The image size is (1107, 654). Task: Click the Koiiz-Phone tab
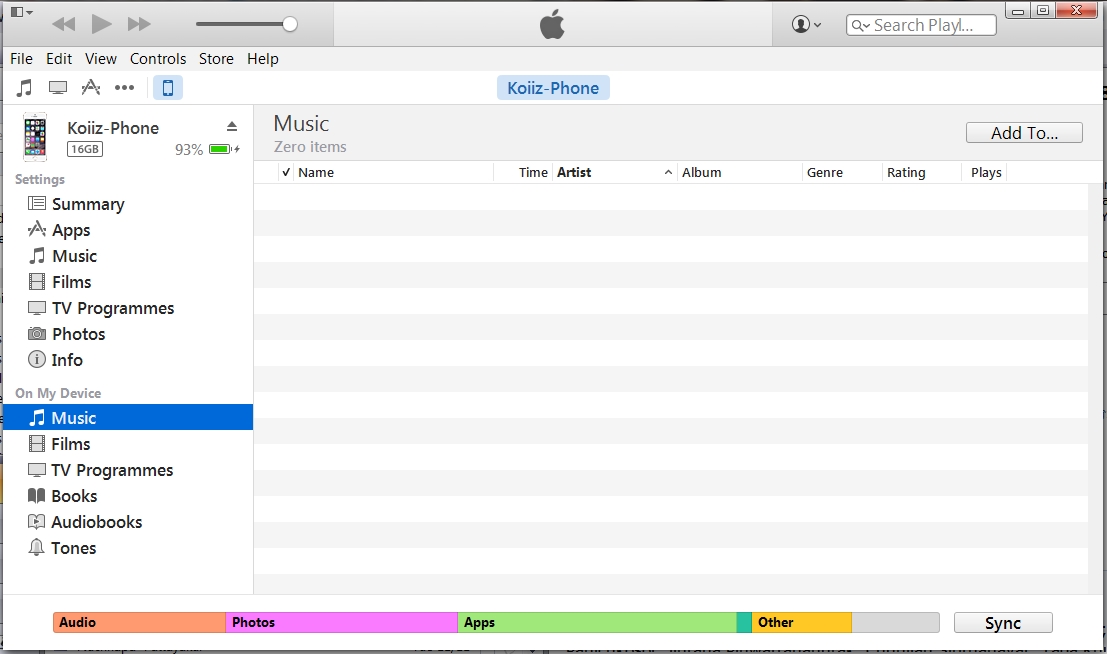553,88
